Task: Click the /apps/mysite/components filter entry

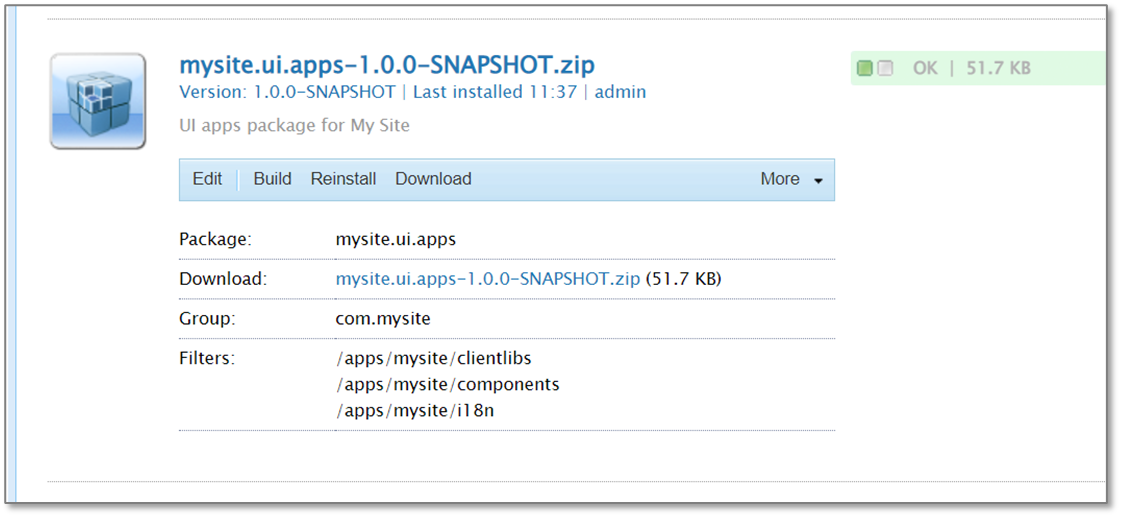Action: 447,384
